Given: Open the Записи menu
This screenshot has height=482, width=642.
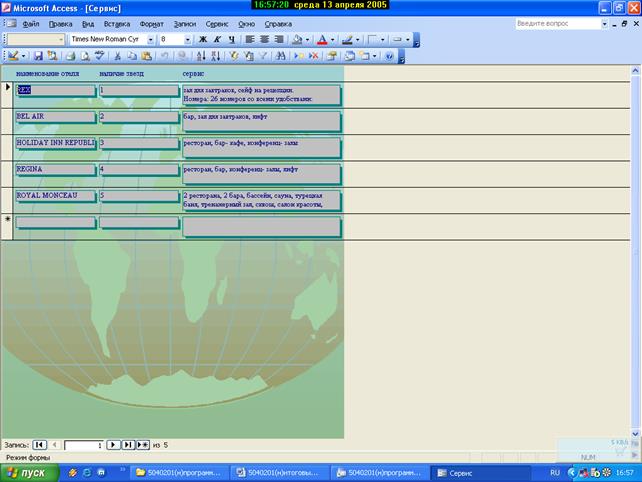Looking at the screenshot, I should (x=185, y=24).
